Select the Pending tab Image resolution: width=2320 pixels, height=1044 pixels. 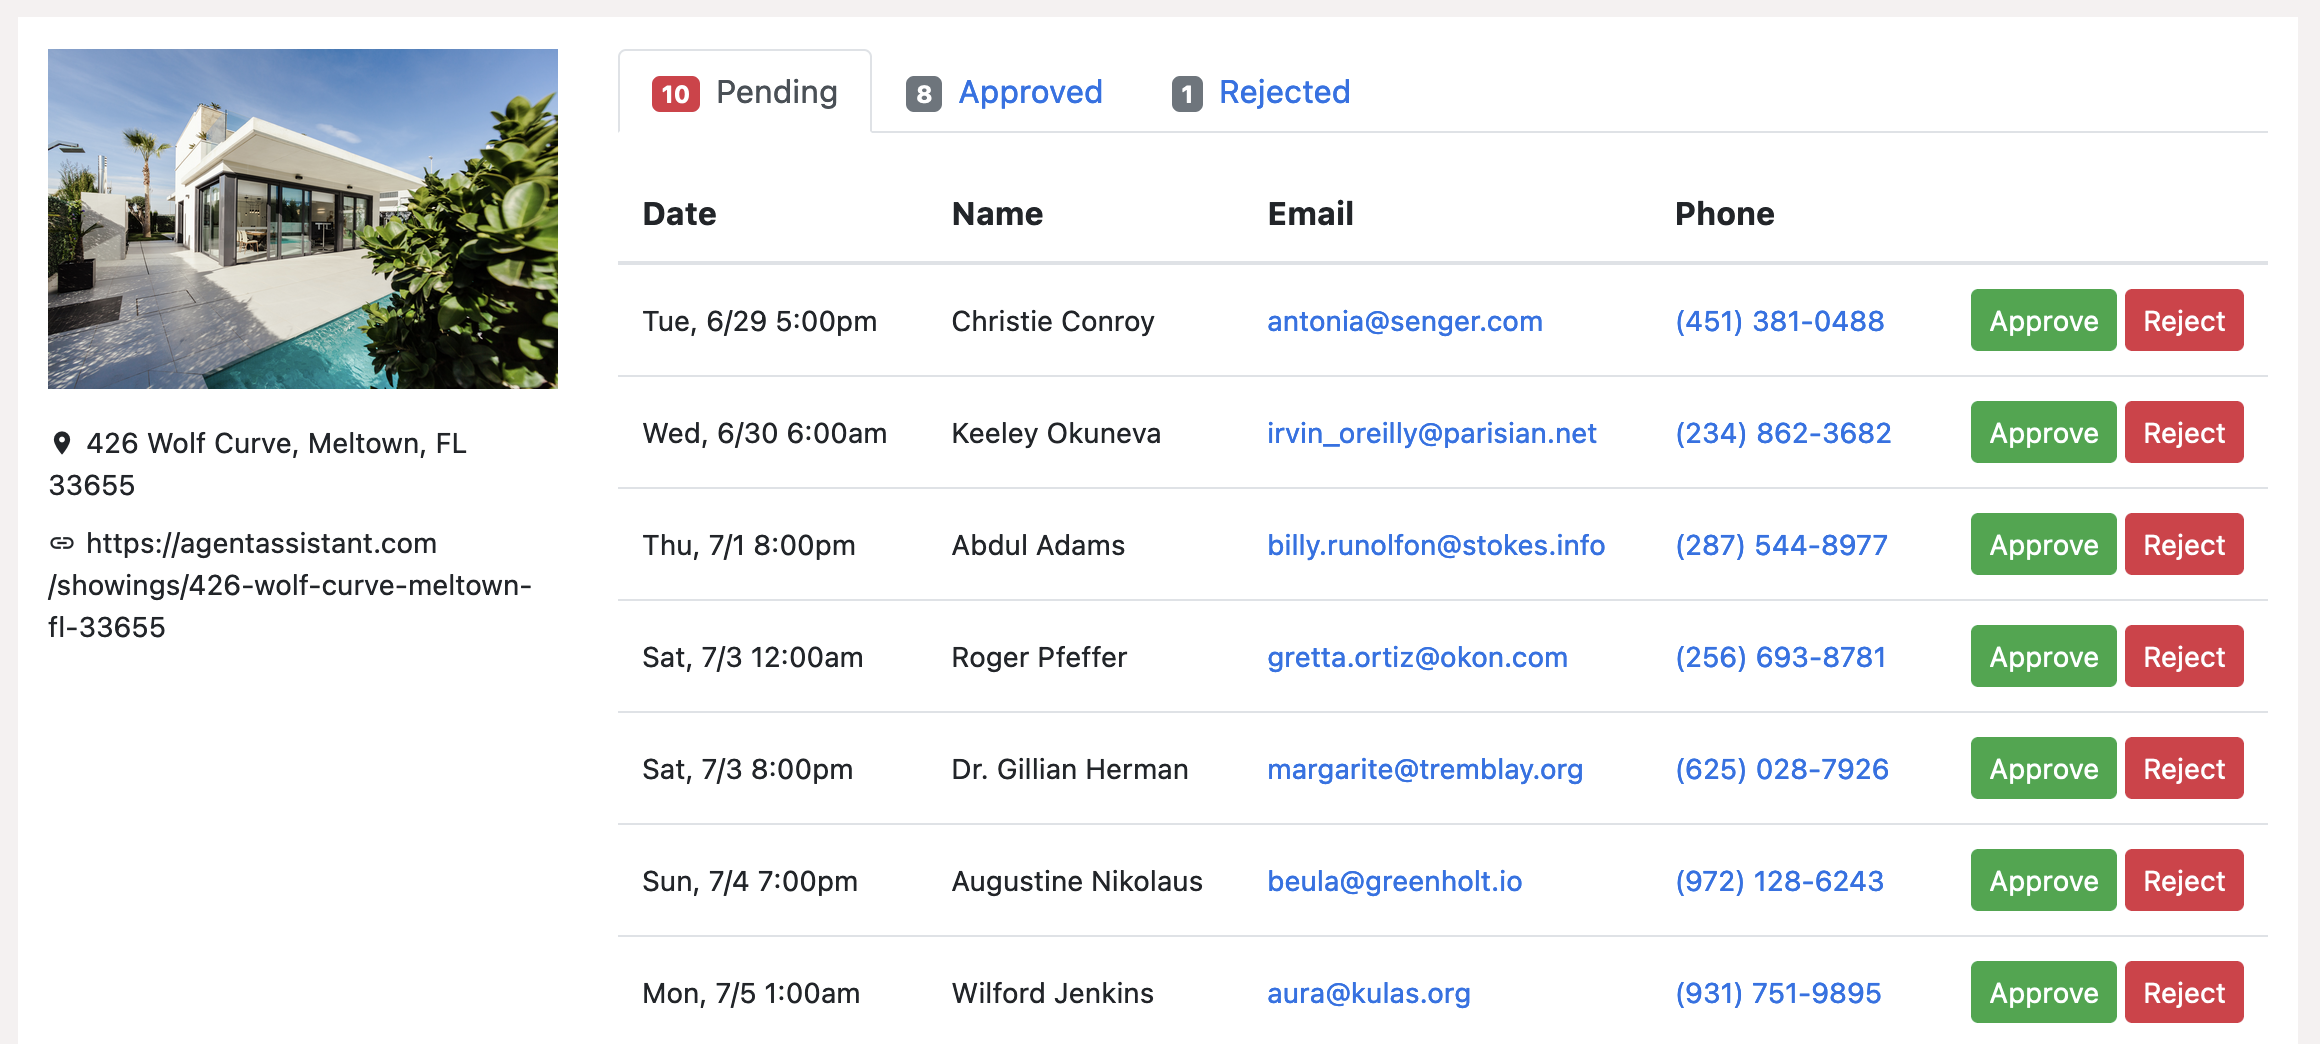776,92
